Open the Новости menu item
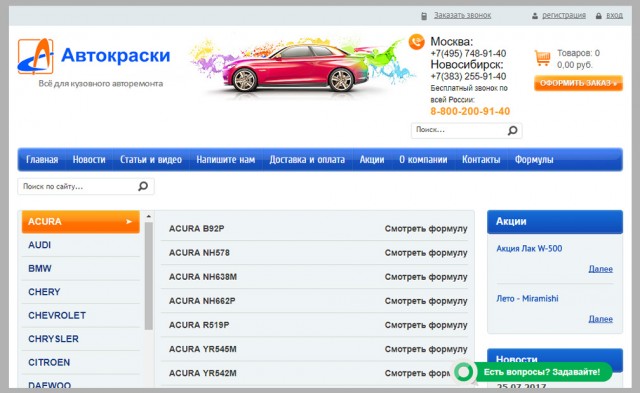Screen dimensions: 640x393 click(x=89, y=160)
